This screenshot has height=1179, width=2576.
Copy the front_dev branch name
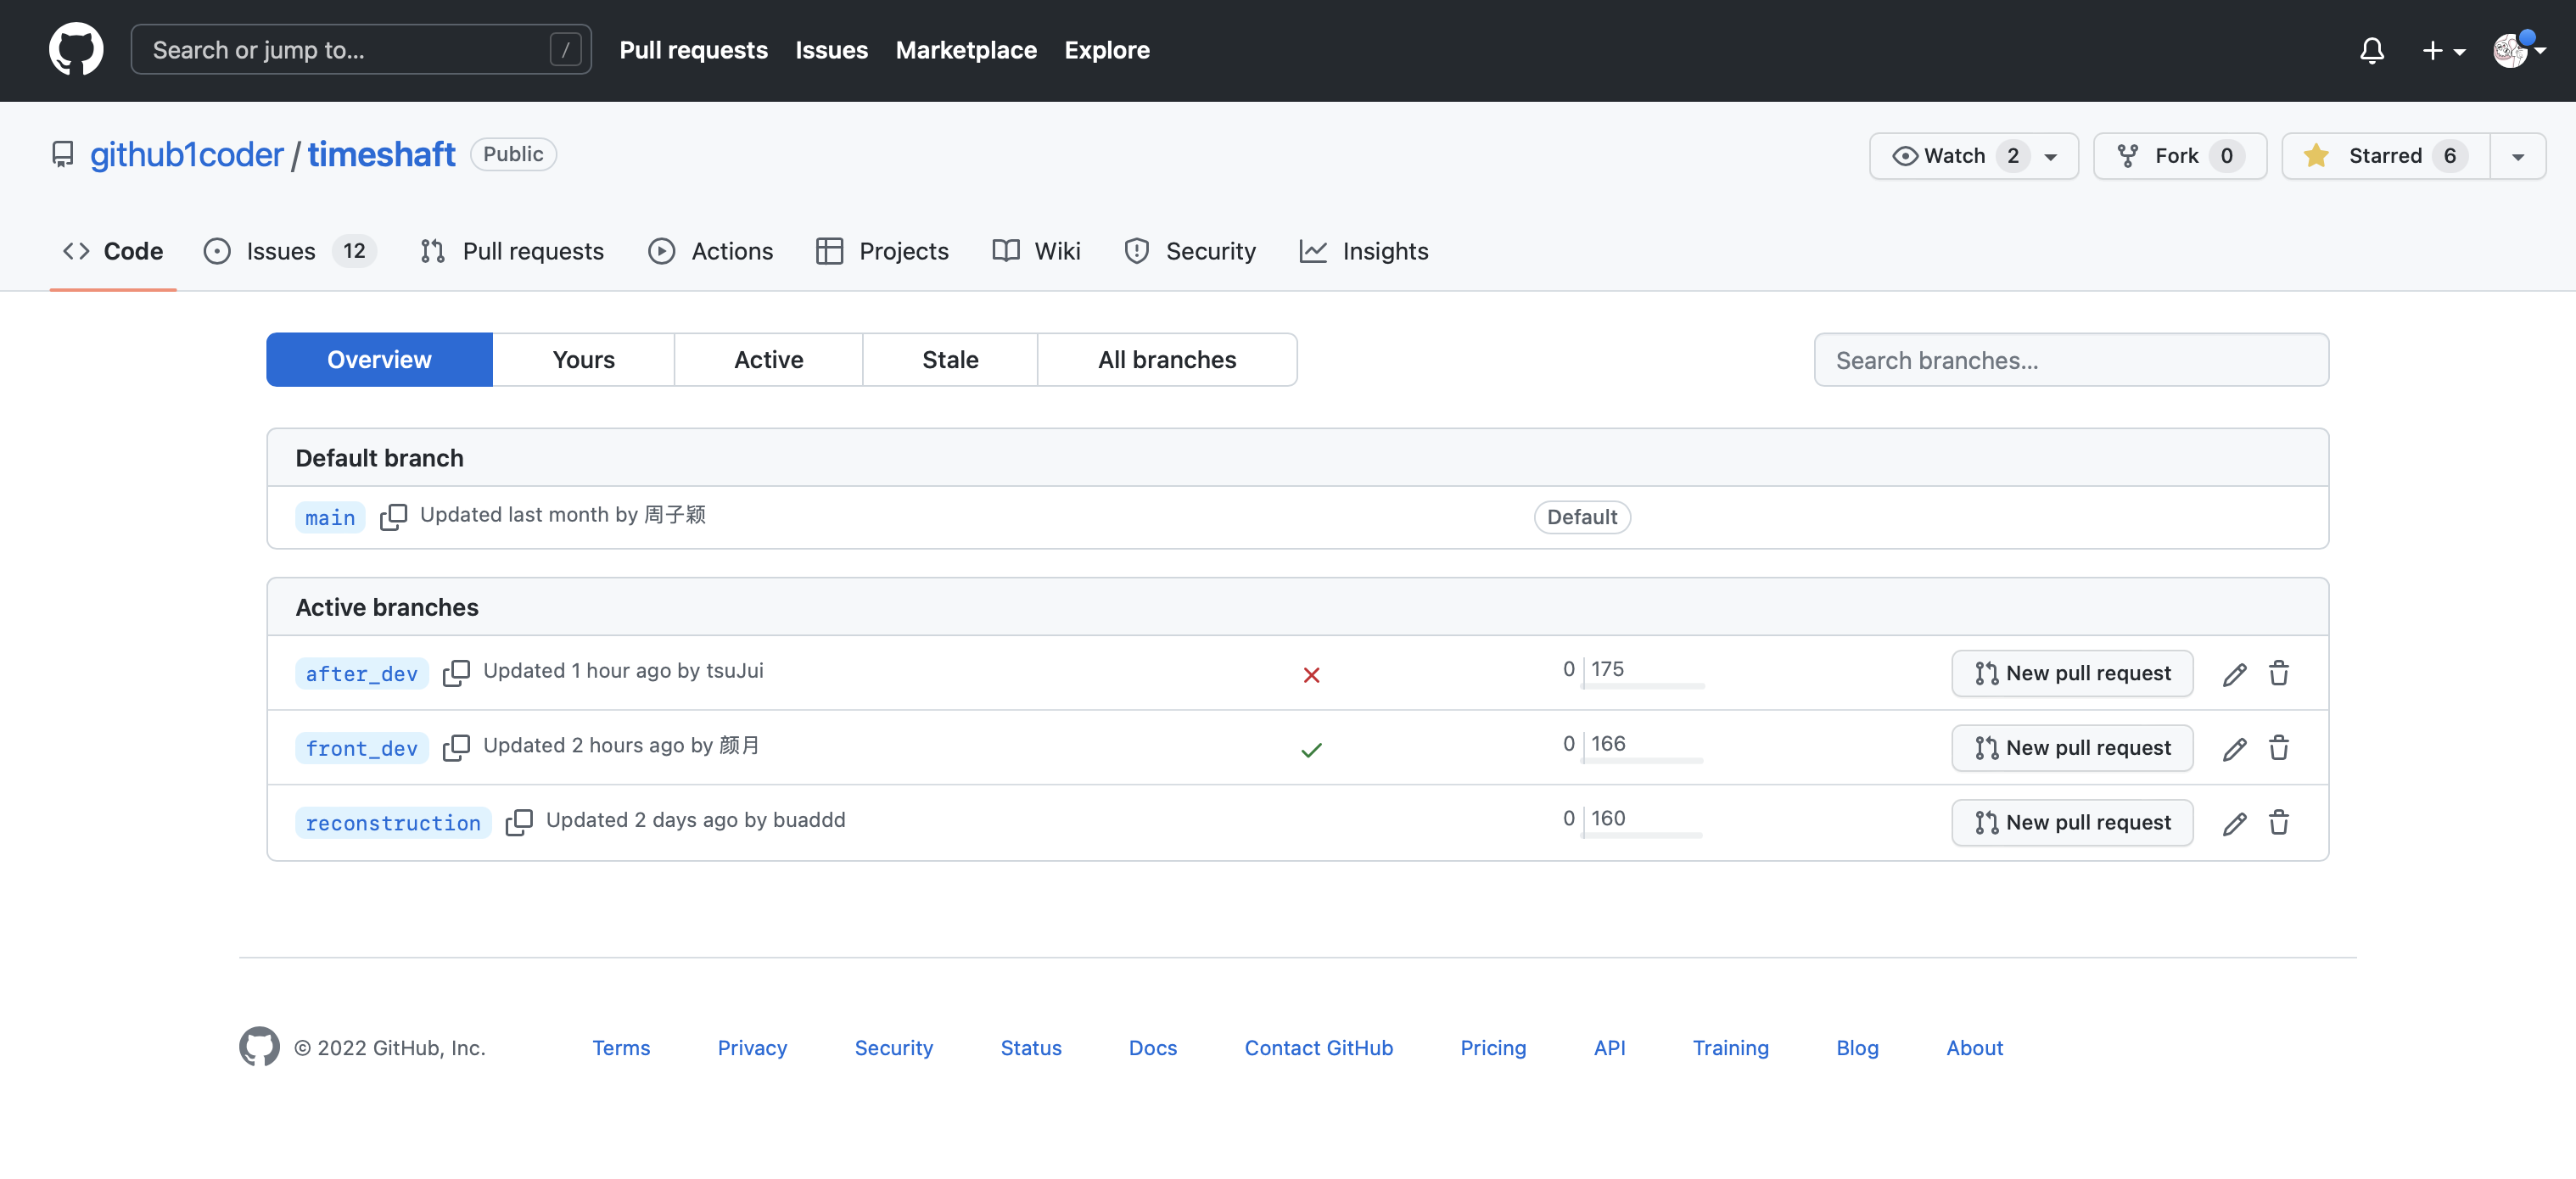[456, 747]
